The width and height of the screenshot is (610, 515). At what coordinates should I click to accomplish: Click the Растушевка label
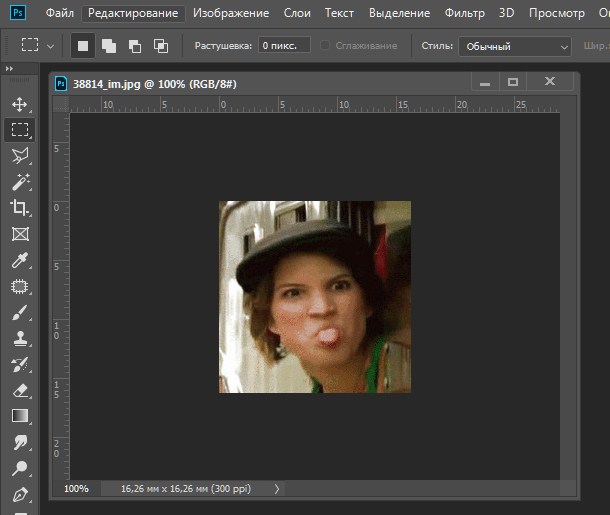223,46
